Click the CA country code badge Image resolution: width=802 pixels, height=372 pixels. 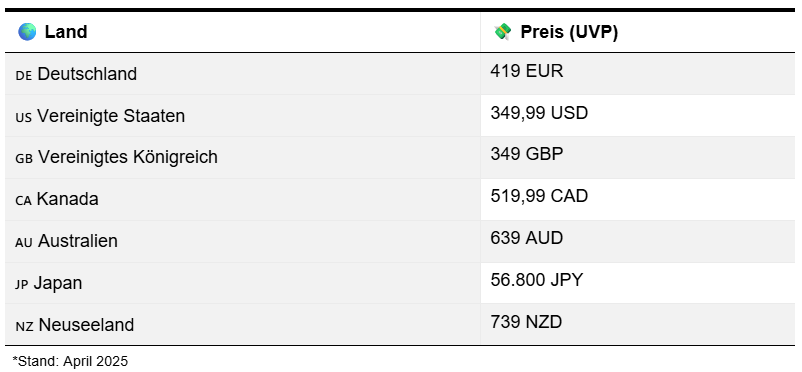[24, 200]
